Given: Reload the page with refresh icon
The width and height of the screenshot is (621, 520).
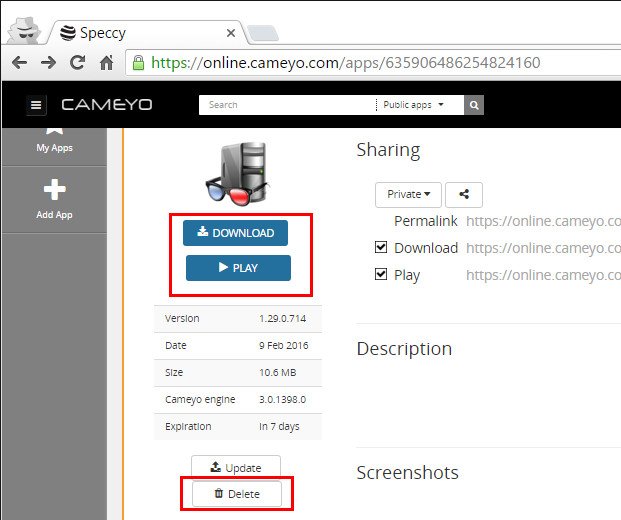Looking at the screenshot, I should coord(77,63).
